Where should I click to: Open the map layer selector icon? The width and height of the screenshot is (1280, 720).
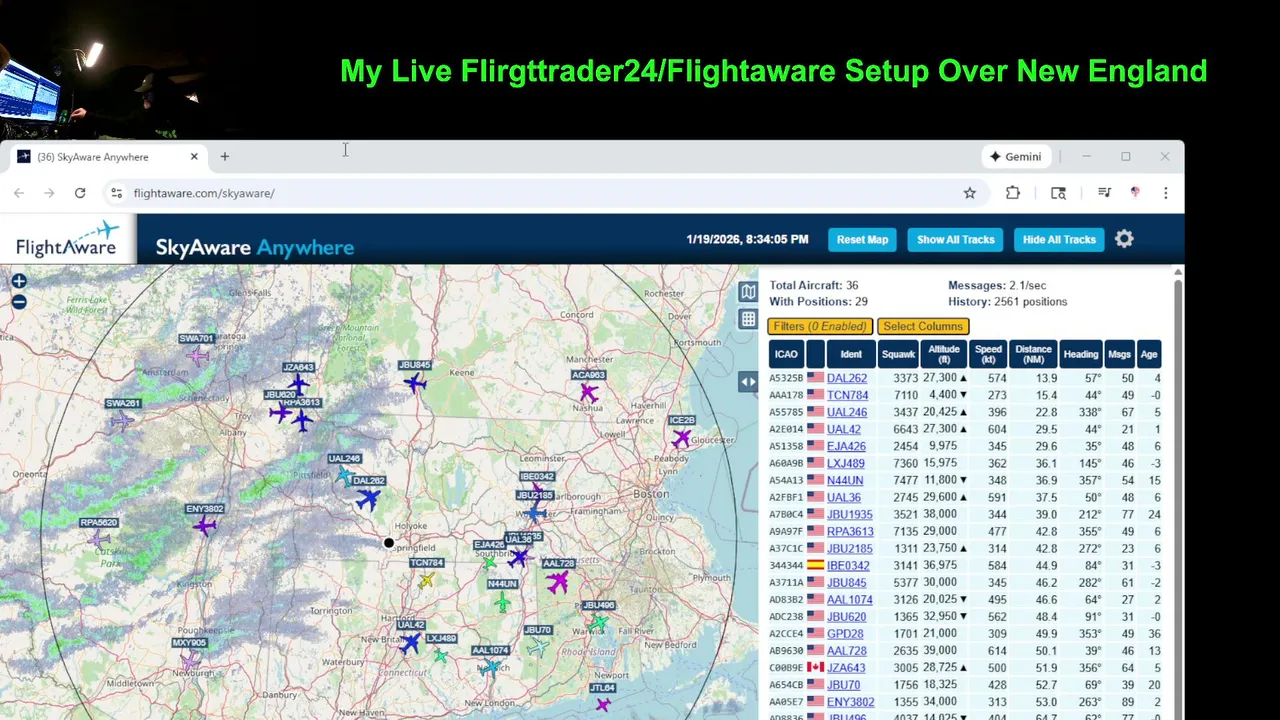pyautogui.click(x=748, y=291)
